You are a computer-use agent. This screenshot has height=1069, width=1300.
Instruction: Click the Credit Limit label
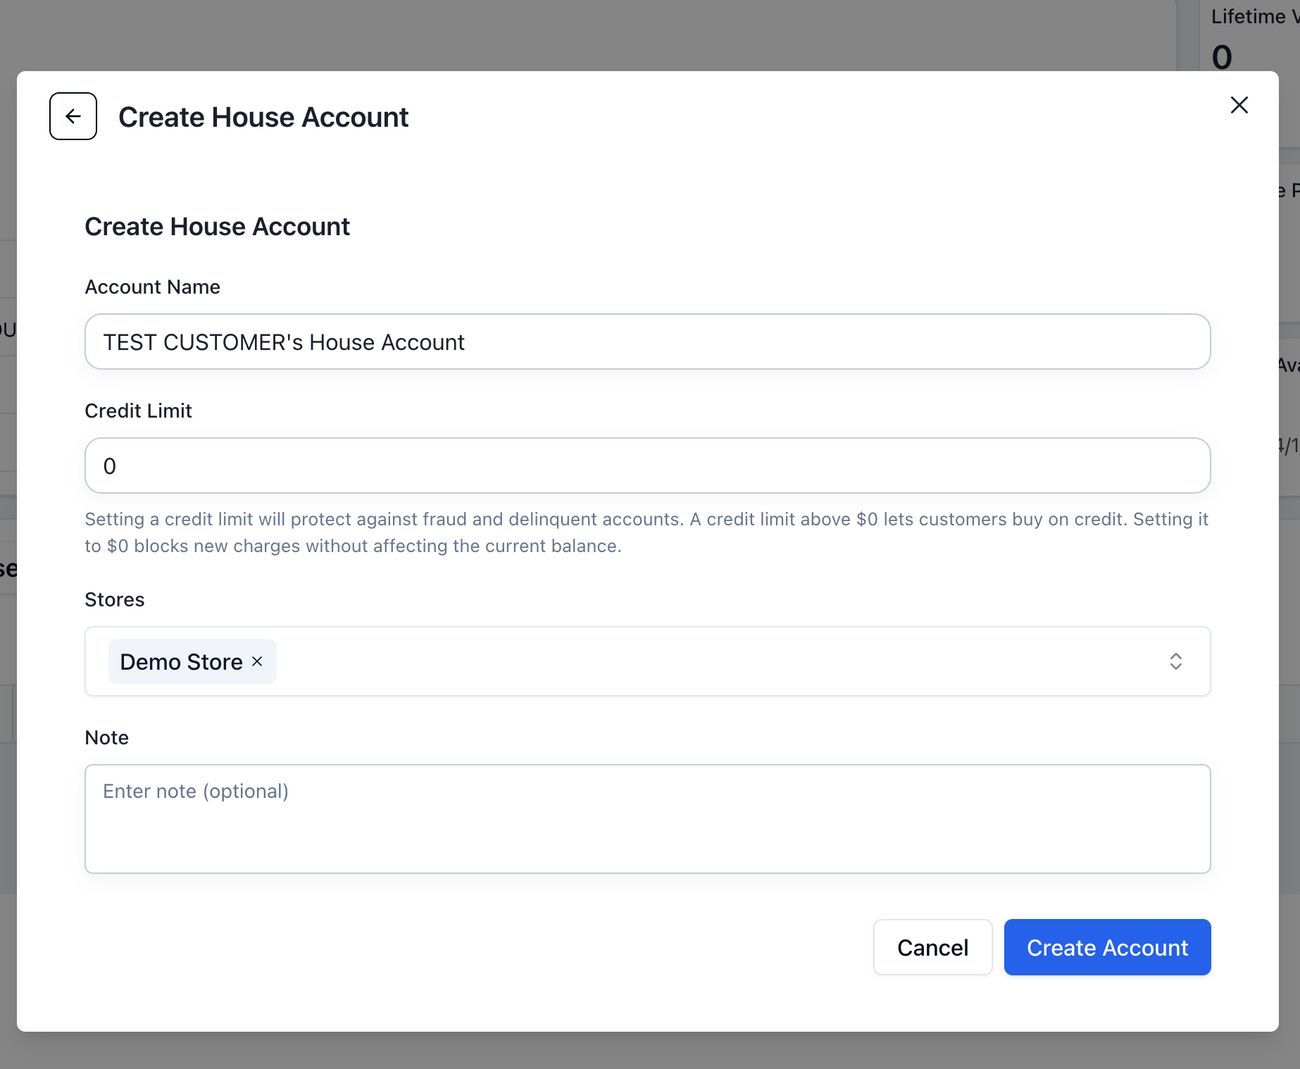pos(138,411)
